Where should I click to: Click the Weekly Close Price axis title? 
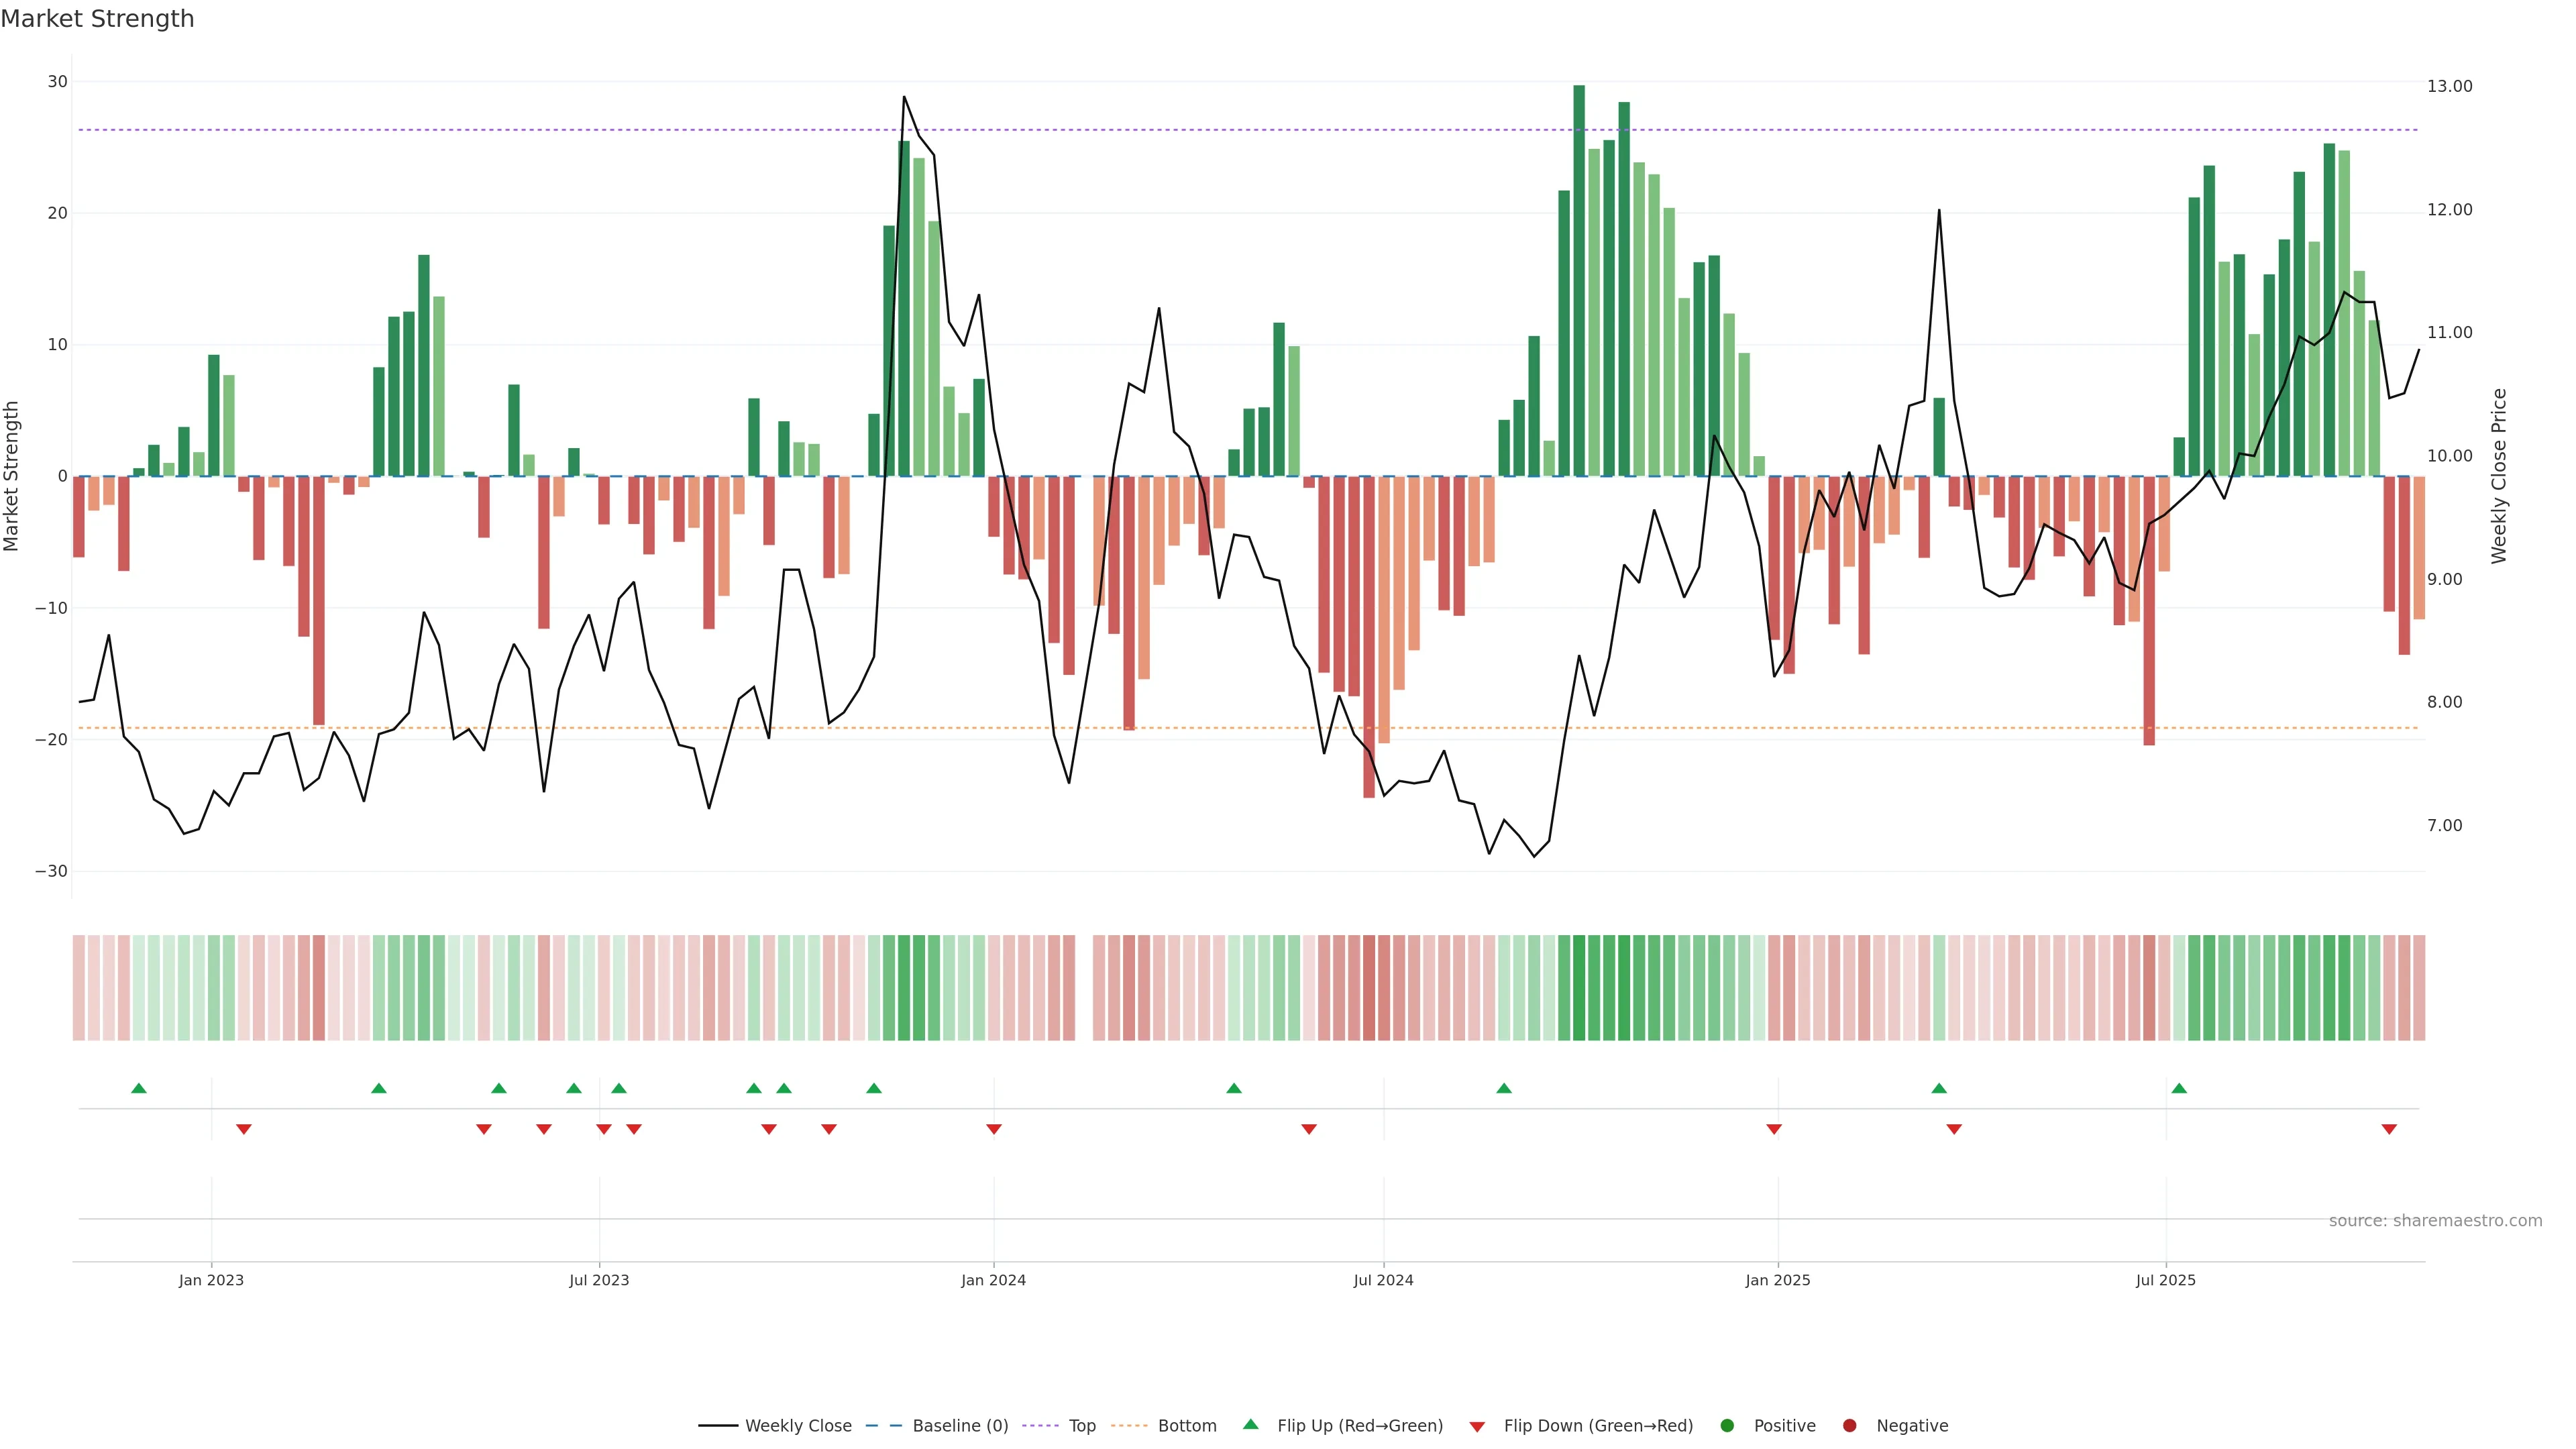pos(2499,476)
